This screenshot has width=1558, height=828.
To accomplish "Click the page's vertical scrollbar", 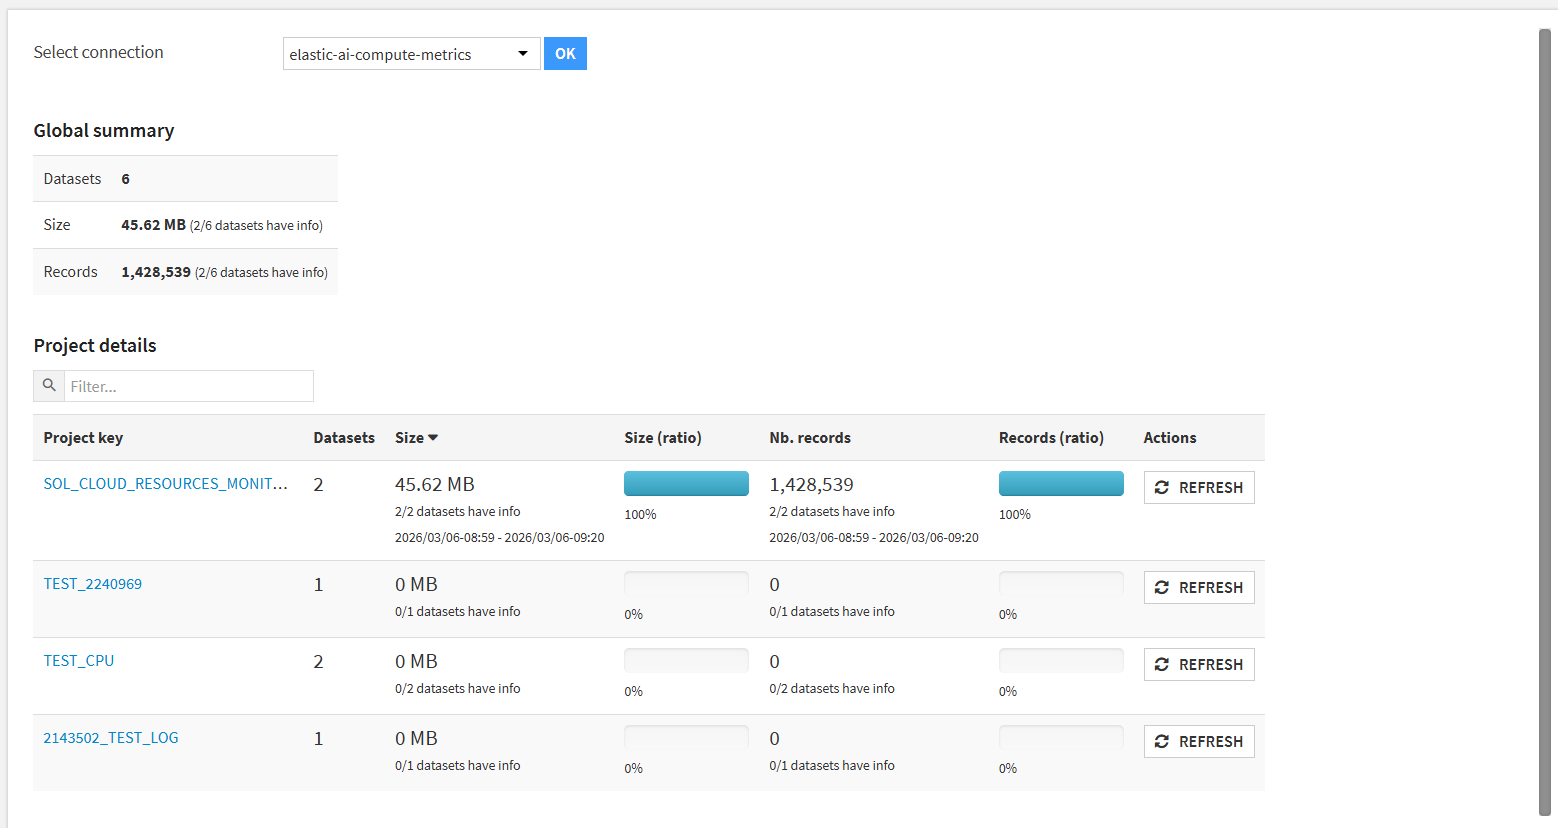I will tap(1544, 422).
